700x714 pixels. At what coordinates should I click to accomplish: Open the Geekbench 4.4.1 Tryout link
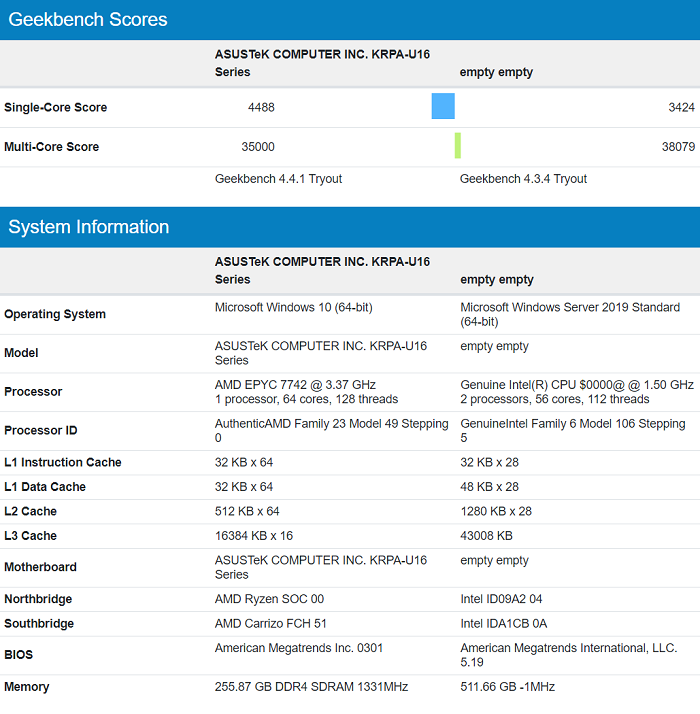[x=278, y=179]
